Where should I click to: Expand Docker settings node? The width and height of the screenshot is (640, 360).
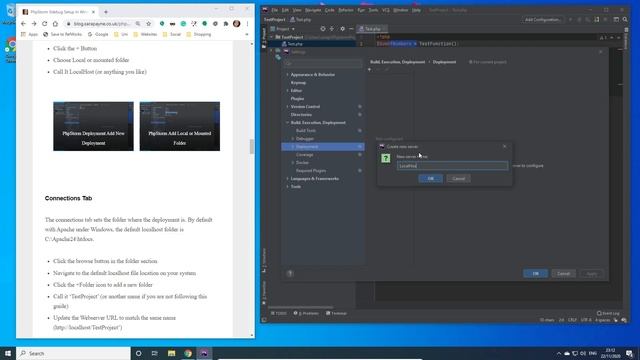click(x=293, y=162)
